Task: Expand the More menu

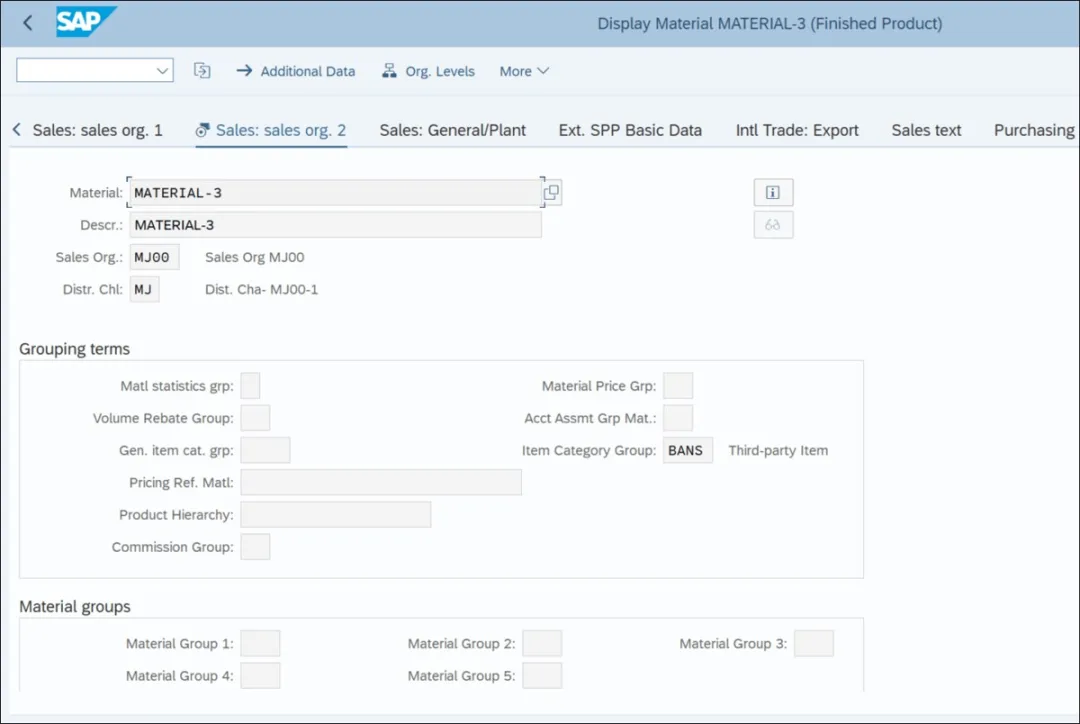Action: (x=524, y=71)
